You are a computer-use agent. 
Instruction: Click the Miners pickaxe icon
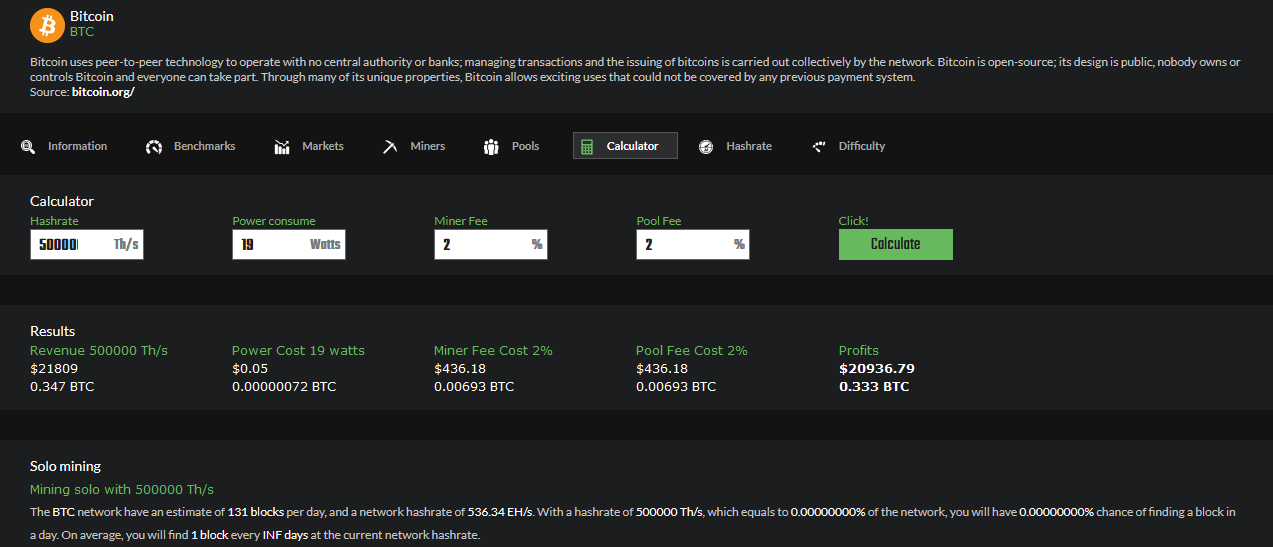click(390, 147)
